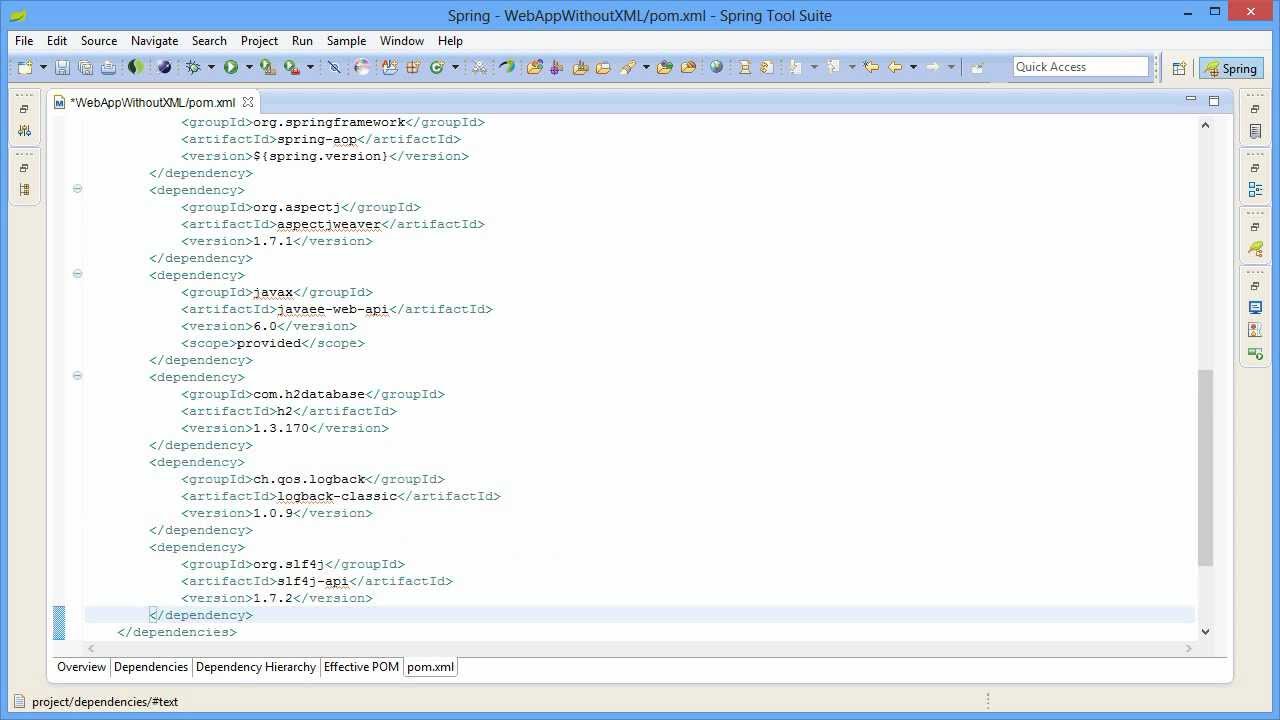Click the project/dependencies/#text status entry
The image size is (1280, 720).
105,701
